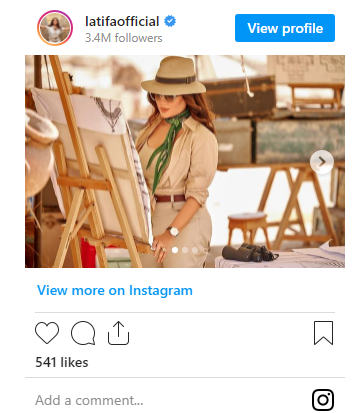
Task: Open the latifaofficial profile picture avatar
Action: [x=55, y=28]
